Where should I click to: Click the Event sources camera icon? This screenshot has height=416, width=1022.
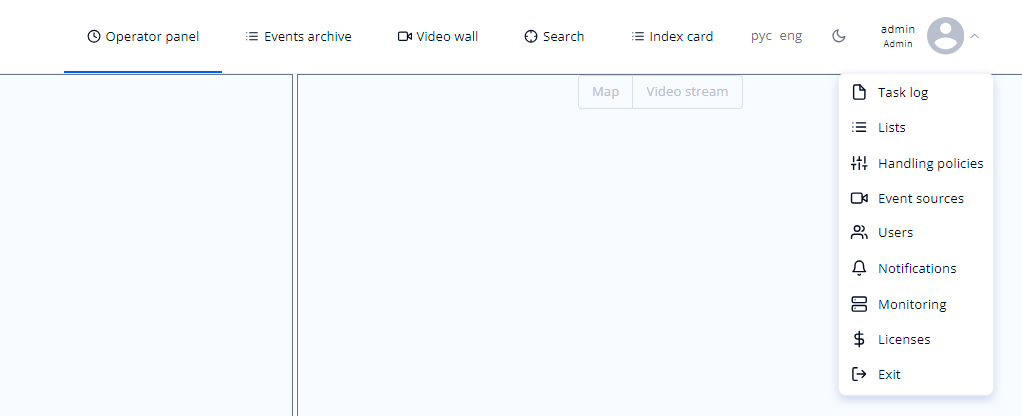(859, 198)
